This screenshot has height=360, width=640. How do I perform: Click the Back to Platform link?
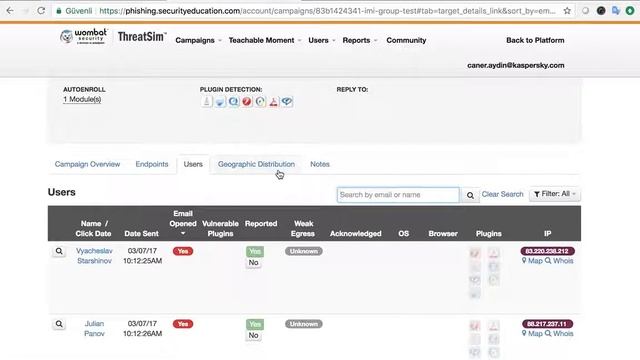click(x=535, y=40)
